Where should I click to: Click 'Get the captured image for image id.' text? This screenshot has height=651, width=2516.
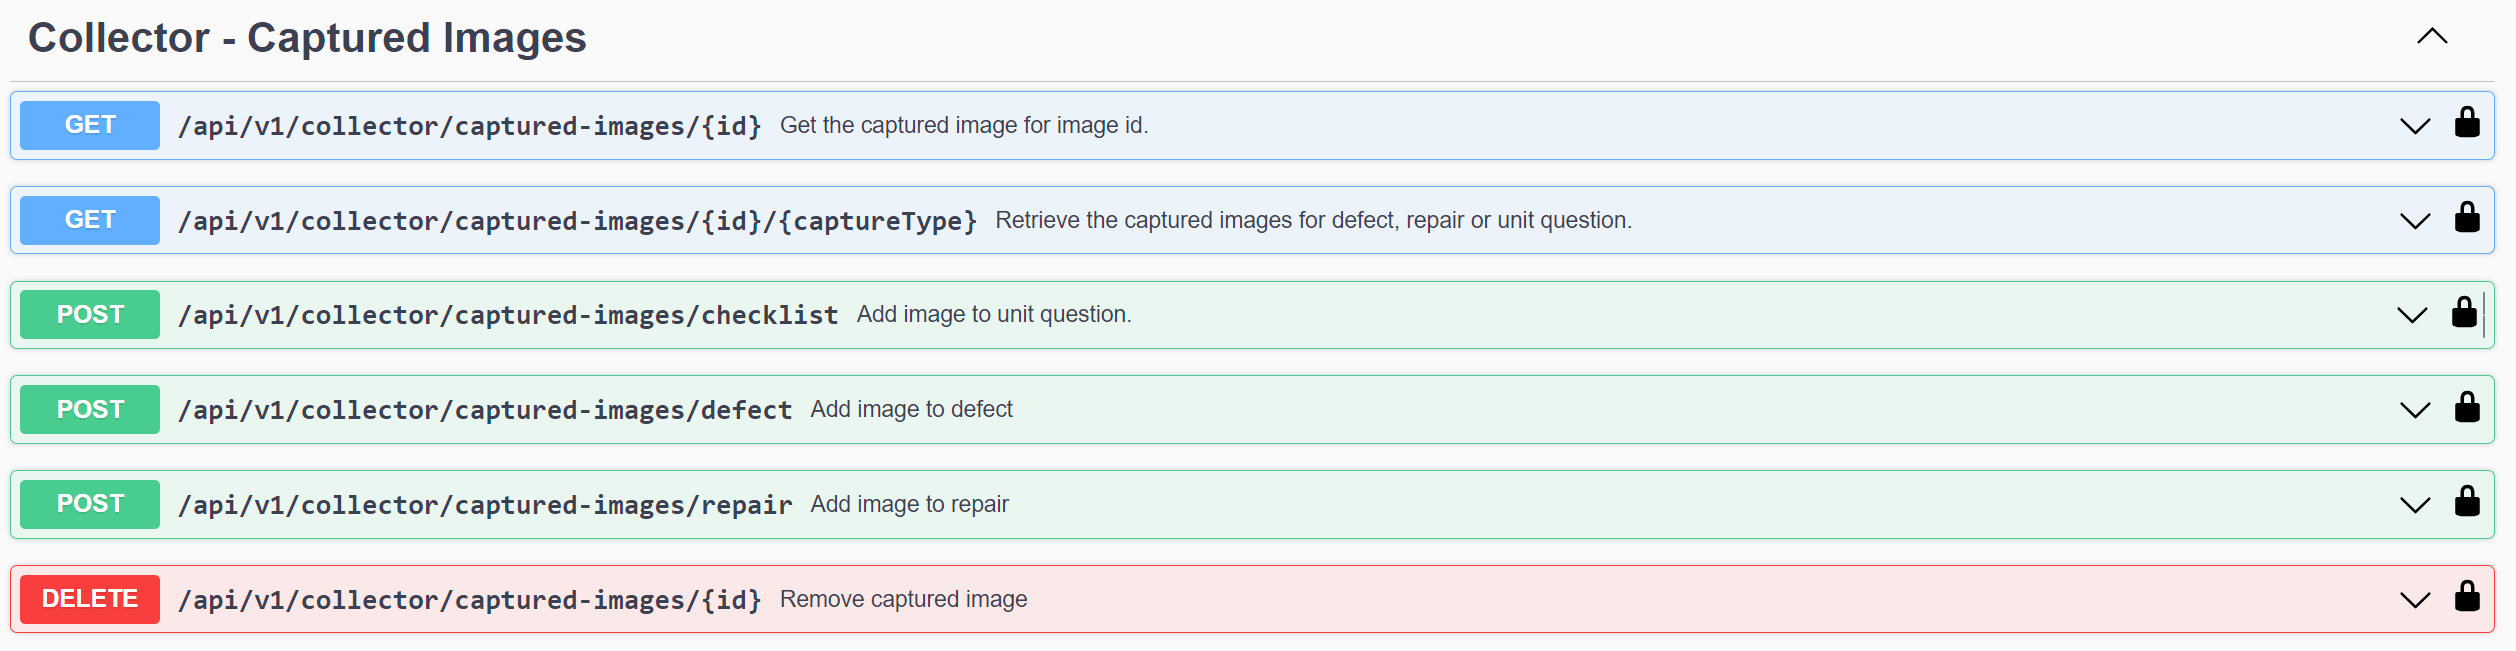964,125
